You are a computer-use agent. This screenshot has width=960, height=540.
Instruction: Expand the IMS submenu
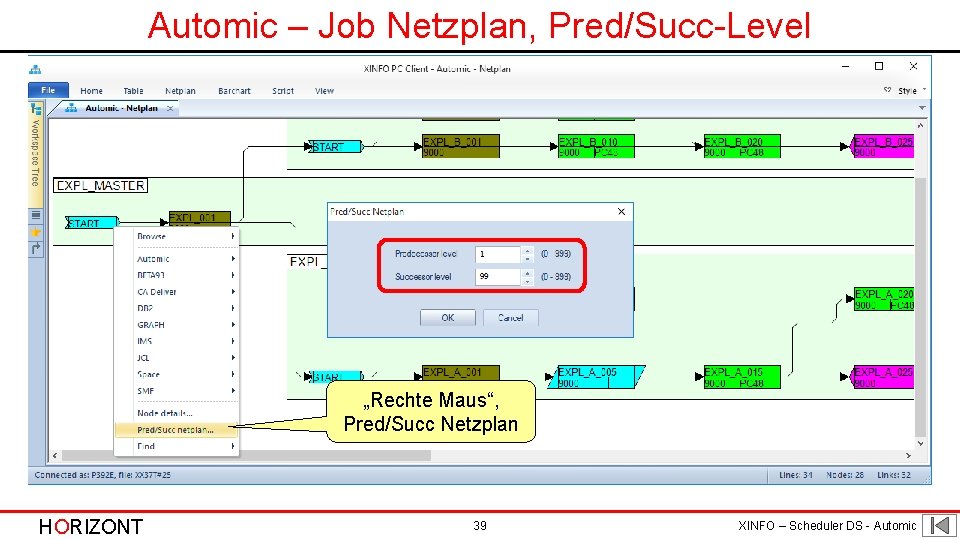click(176, 342)
